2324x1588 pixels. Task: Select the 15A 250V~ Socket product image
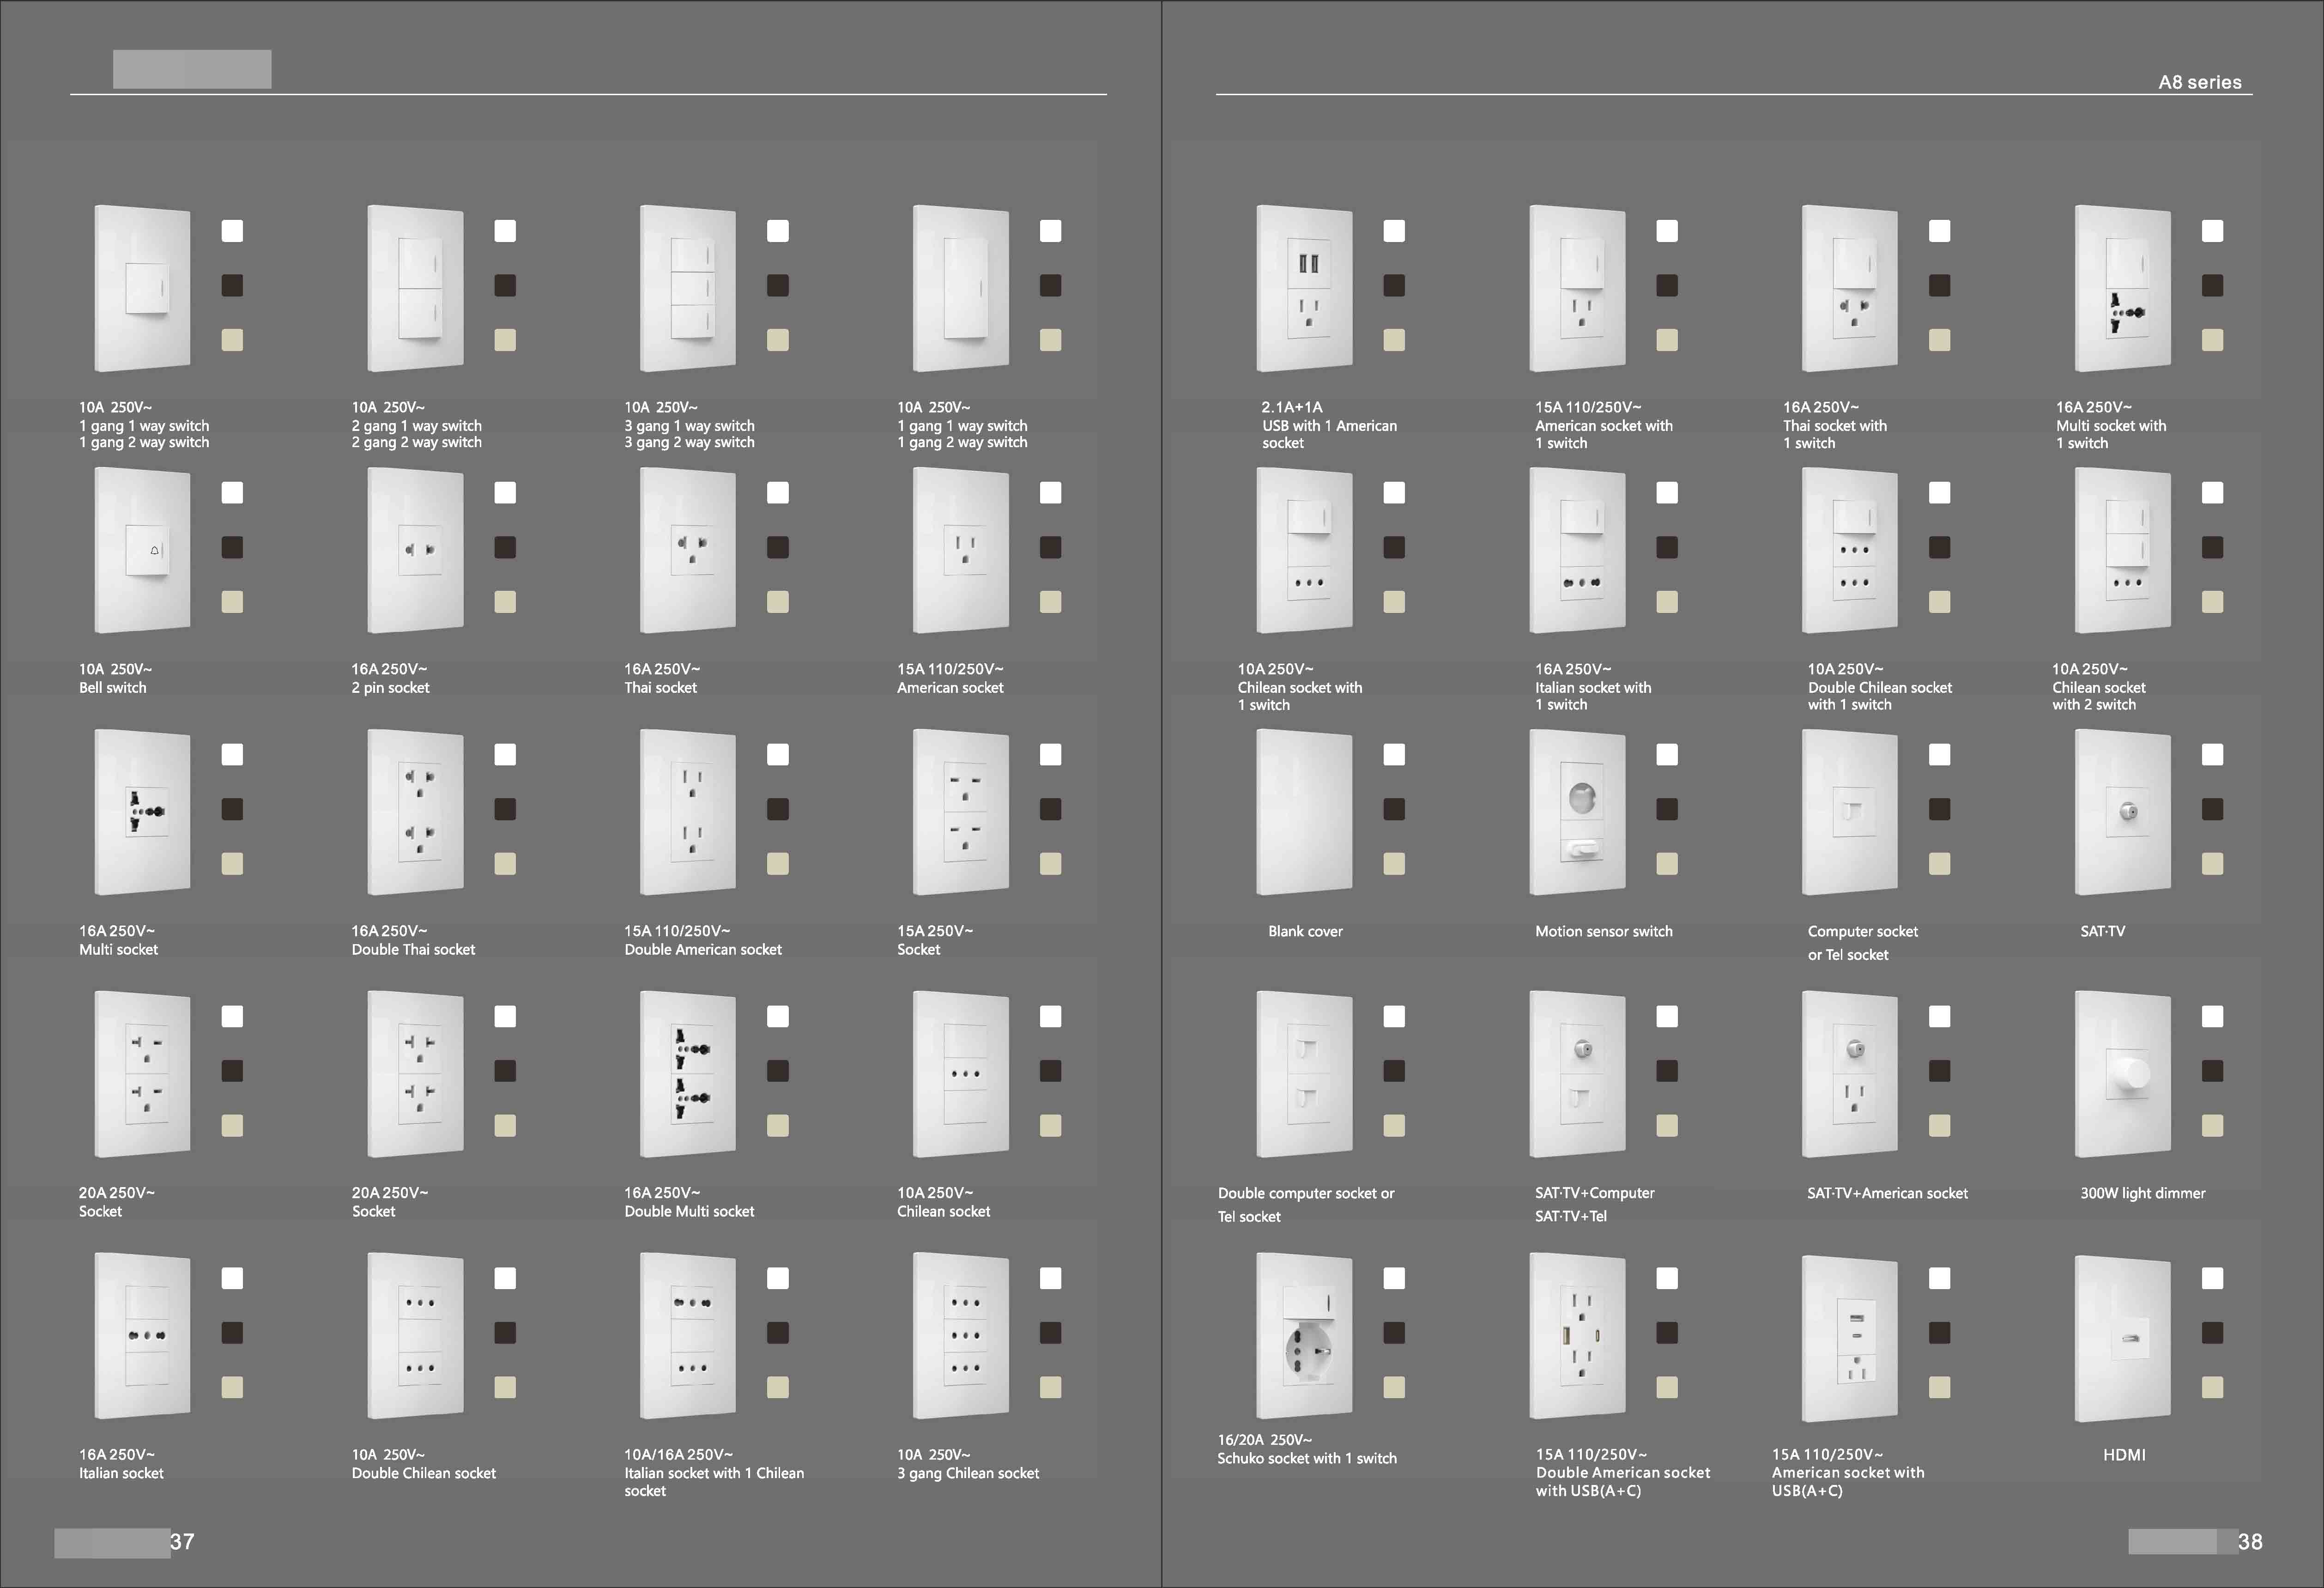(x=961, y=812)
